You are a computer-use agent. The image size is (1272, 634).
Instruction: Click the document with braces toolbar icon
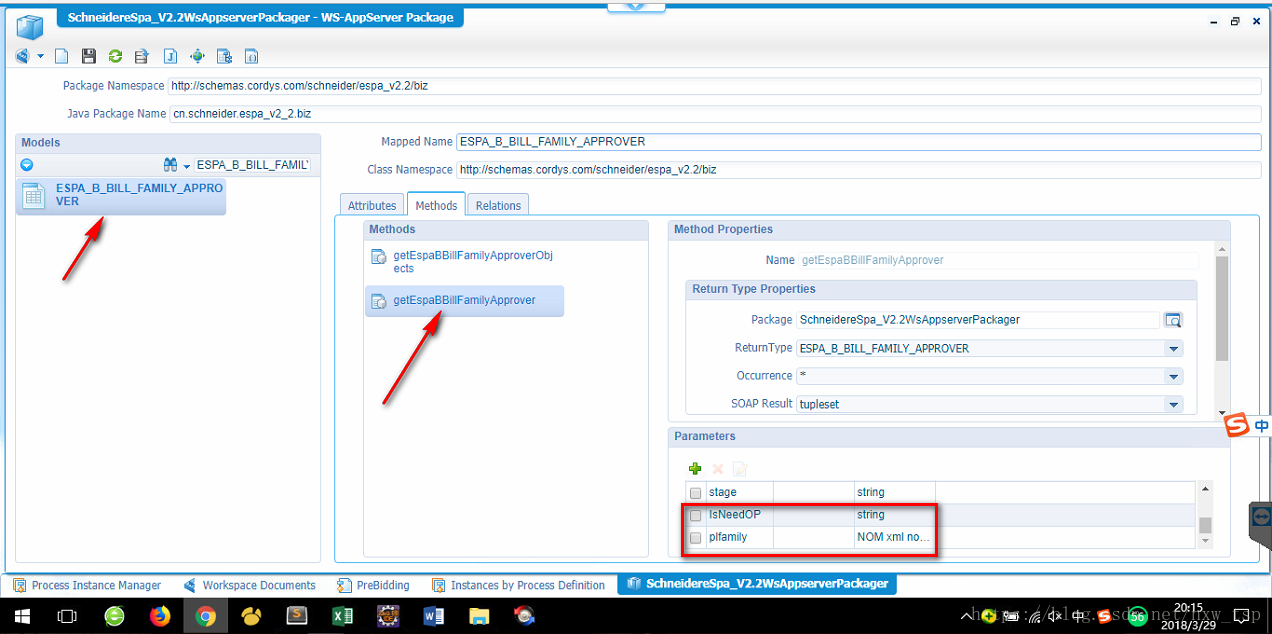click(252, 56)
